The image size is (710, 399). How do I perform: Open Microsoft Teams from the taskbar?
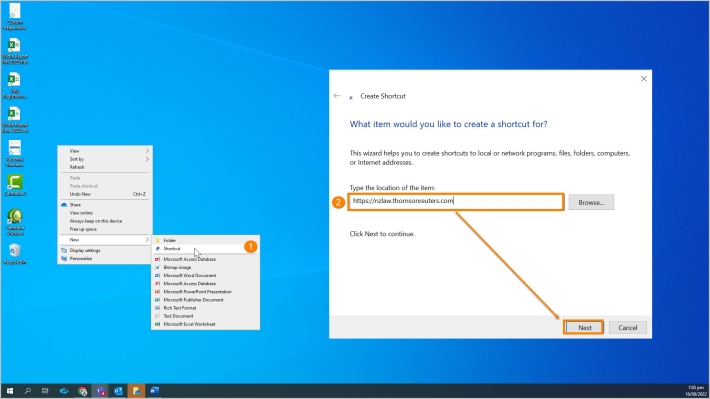[x=100, y=391]
